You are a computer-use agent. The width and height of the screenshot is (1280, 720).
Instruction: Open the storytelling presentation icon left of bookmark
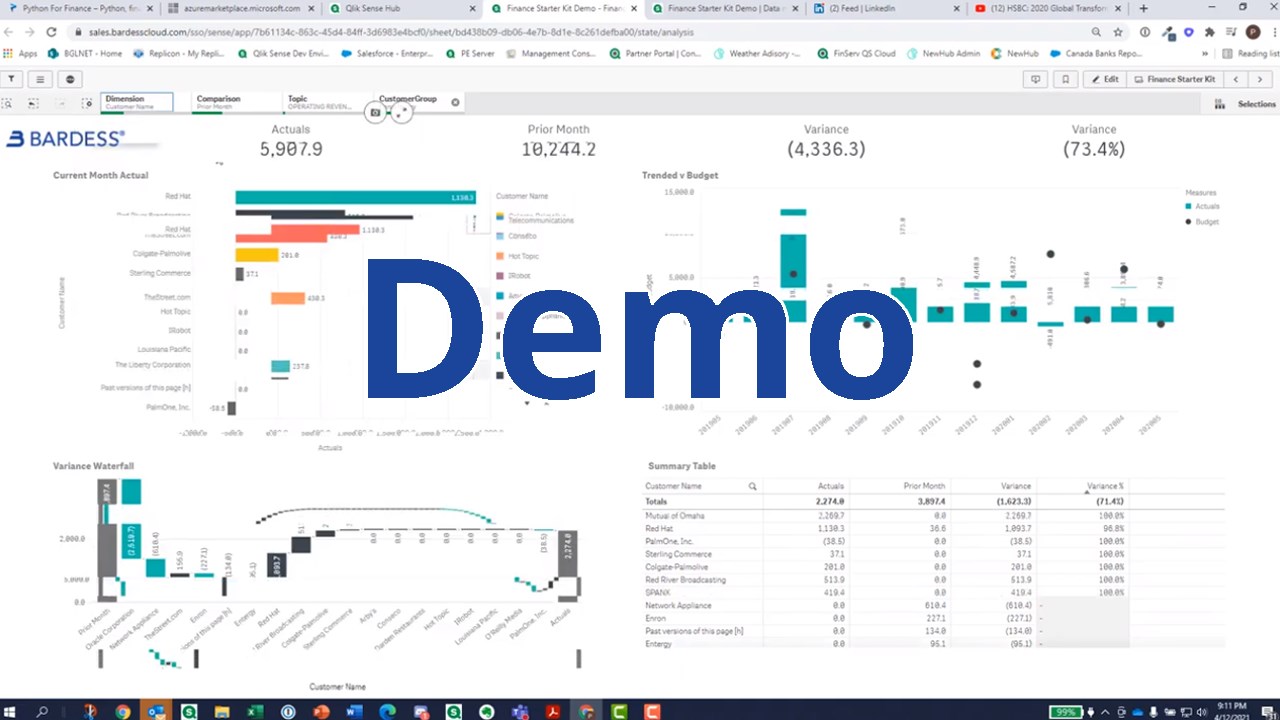point(1036,79)
